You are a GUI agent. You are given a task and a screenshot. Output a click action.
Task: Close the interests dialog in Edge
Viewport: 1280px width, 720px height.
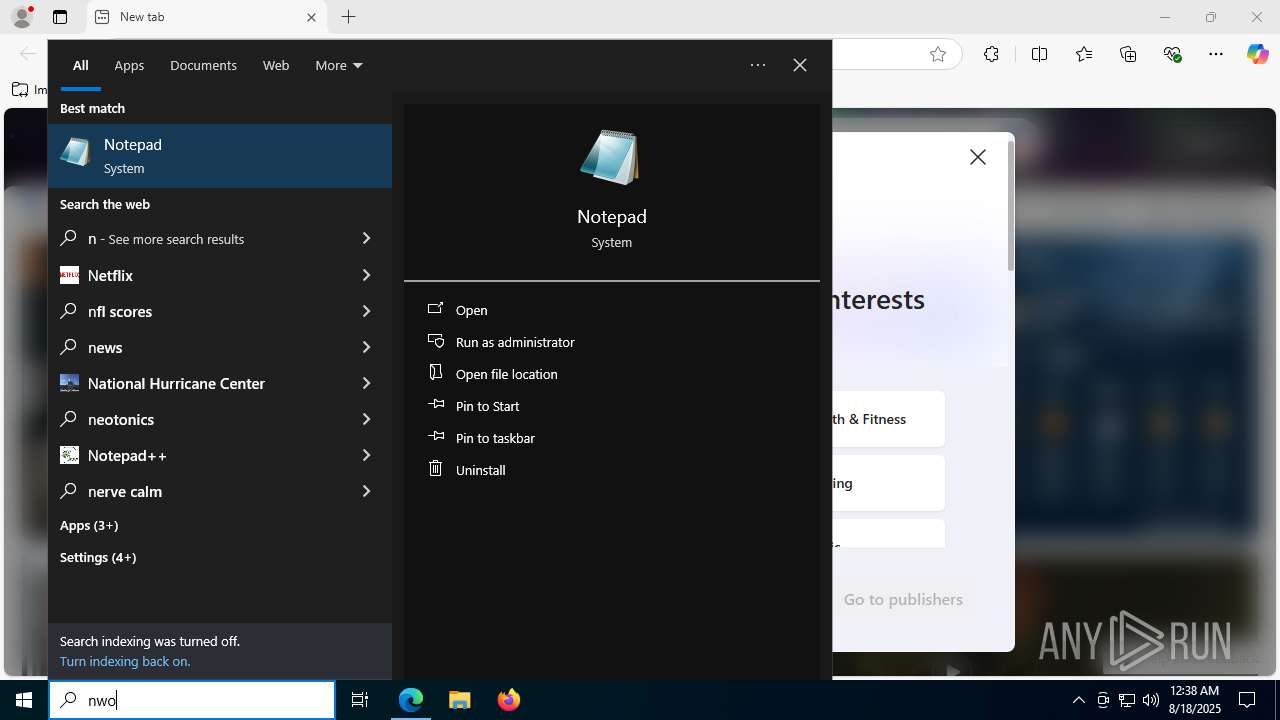[978, 157]
